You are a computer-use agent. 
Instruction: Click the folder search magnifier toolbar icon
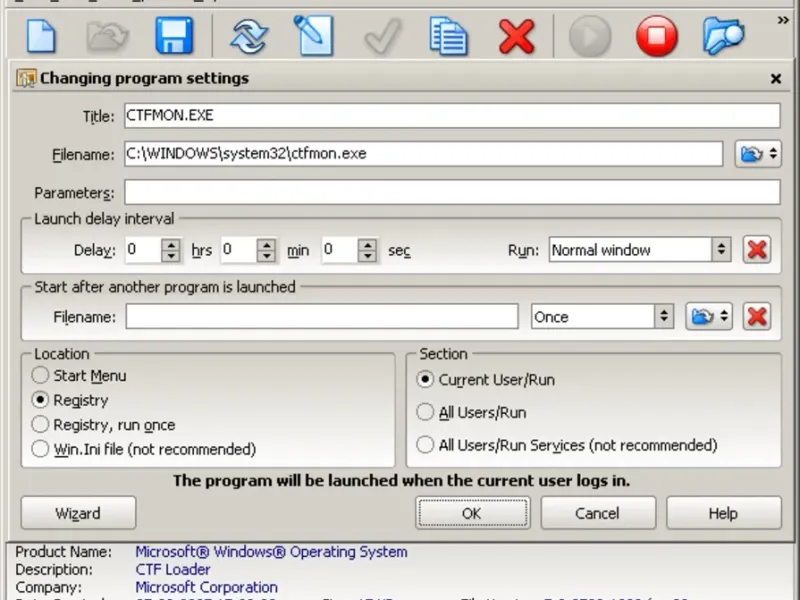[x=723, y=36]
